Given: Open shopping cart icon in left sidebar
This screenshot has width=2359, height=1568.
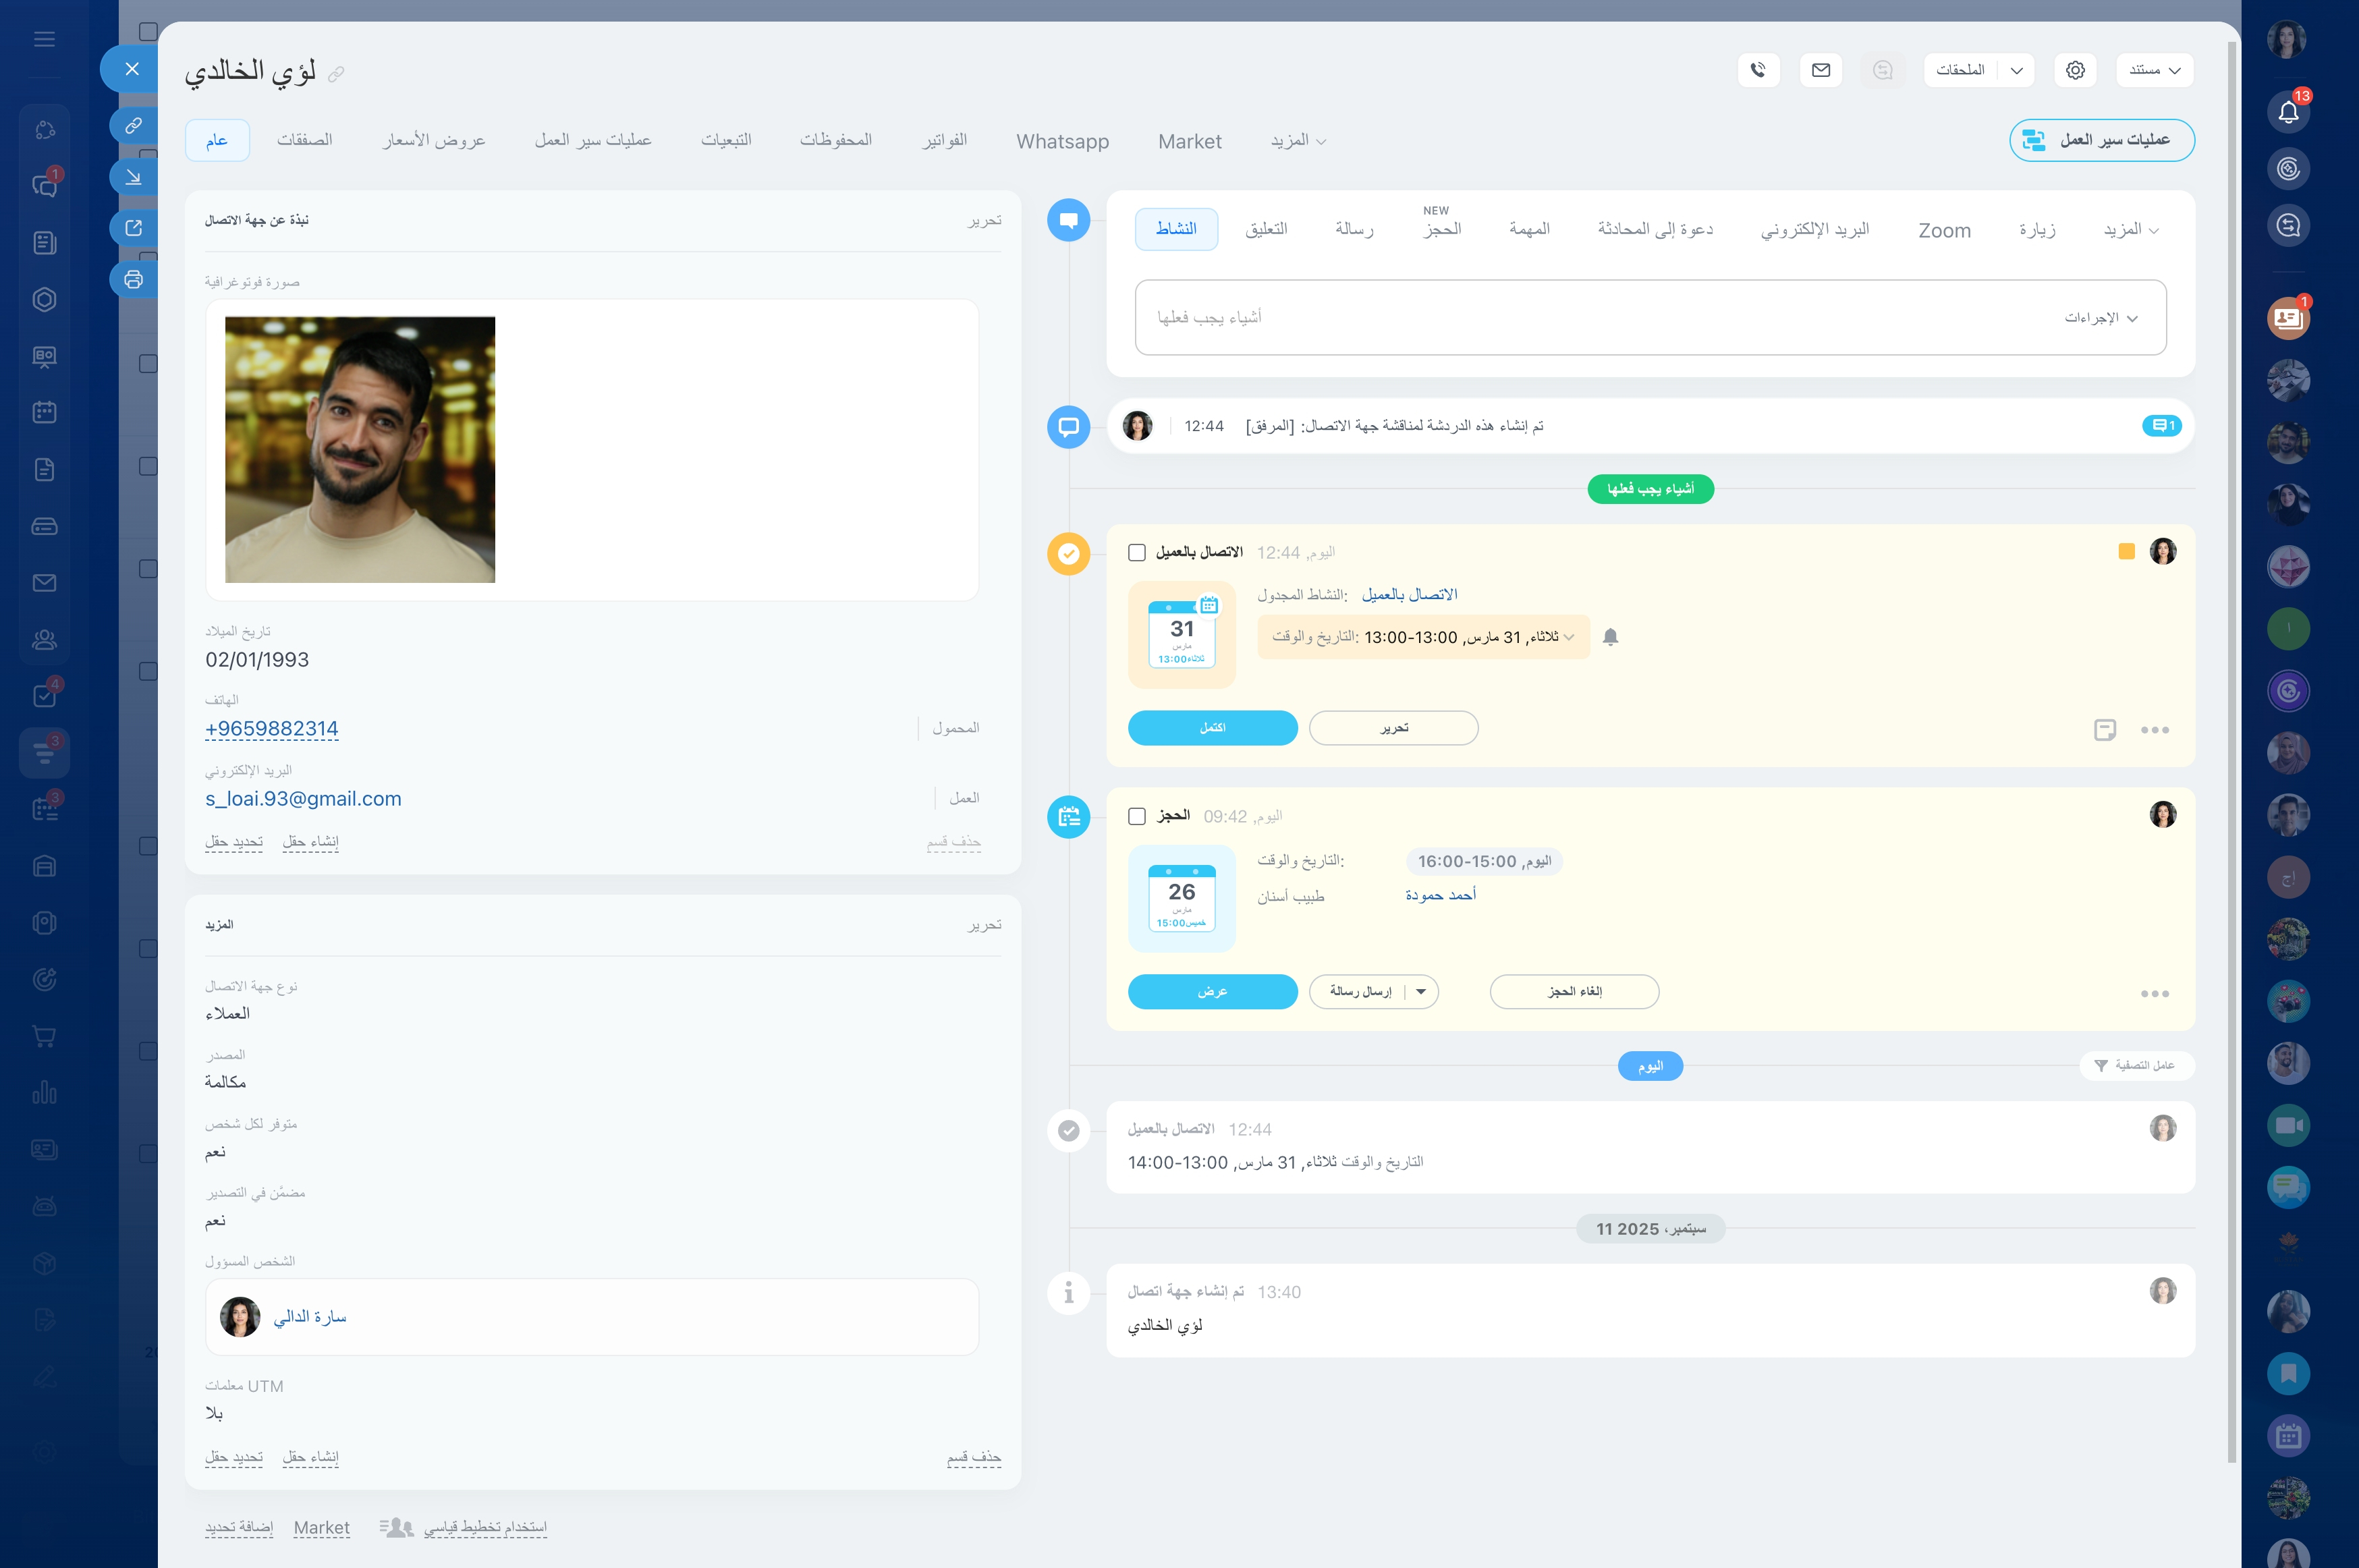Looking at the screenshot, I should point(44,1036).
